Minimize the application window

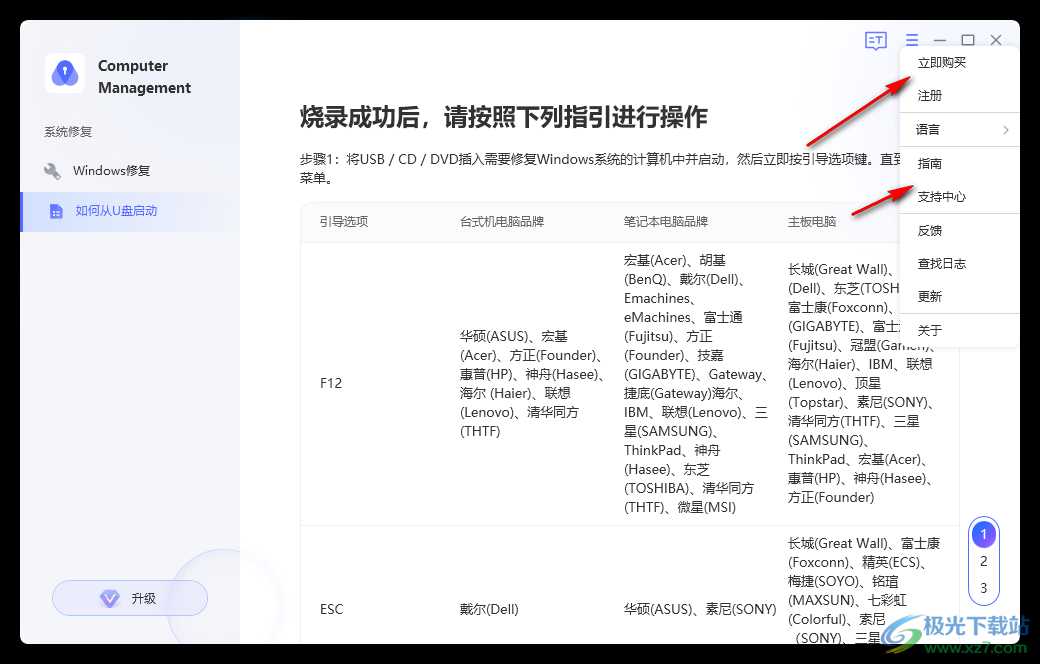(940, 40)
